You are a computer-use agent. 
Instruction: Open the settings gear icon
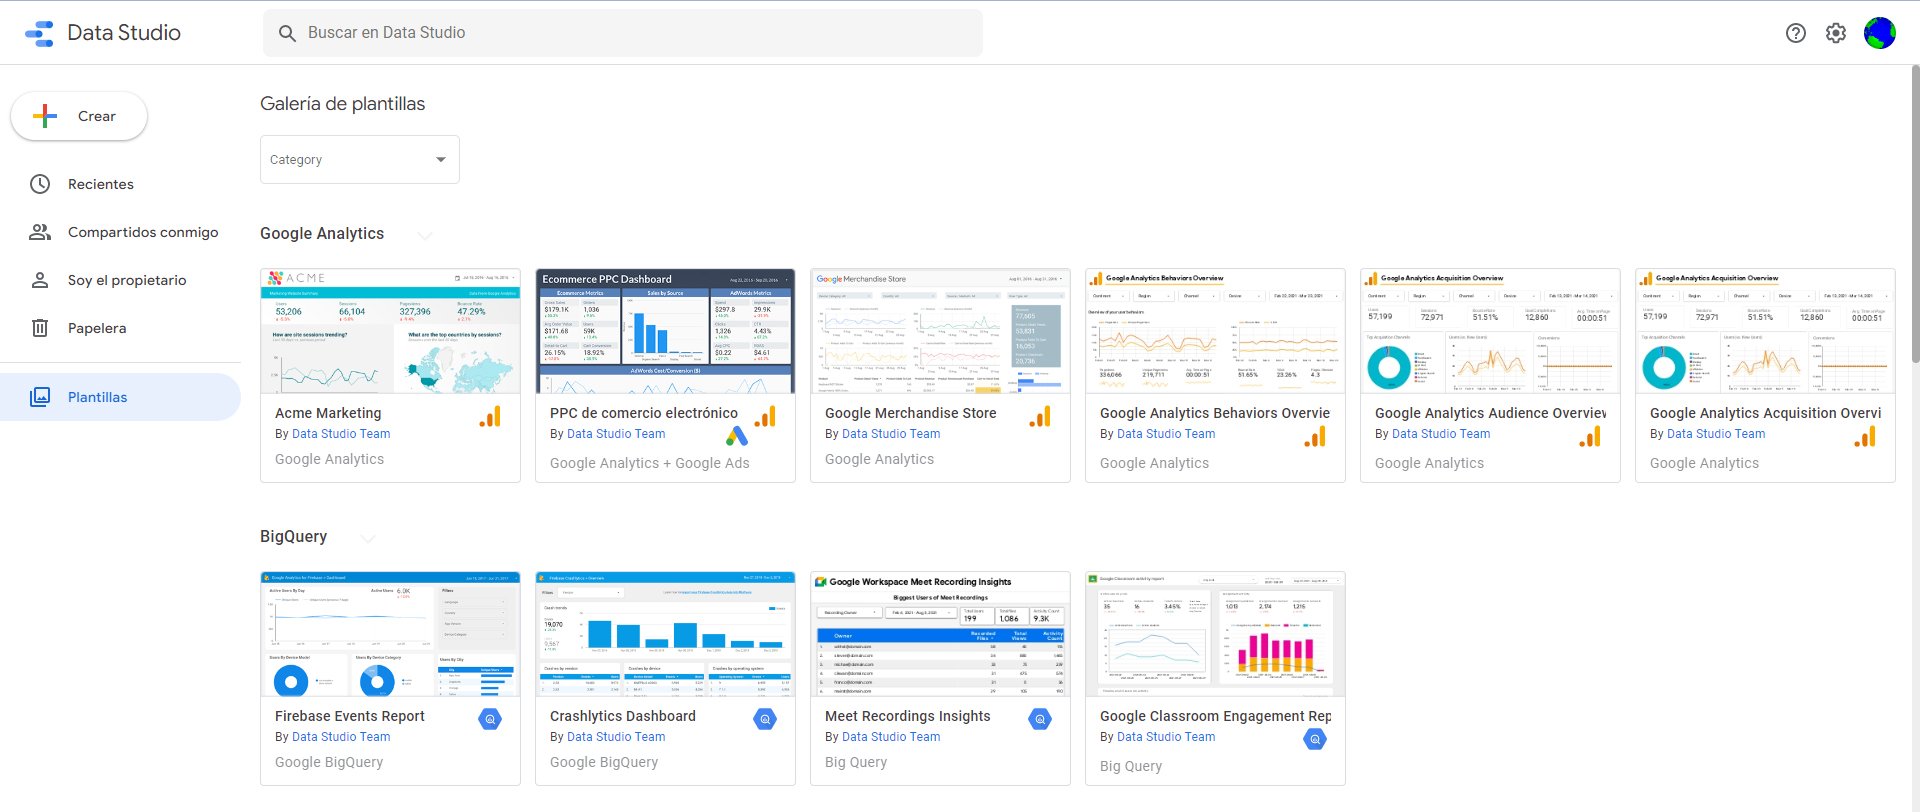[1835, 33]
